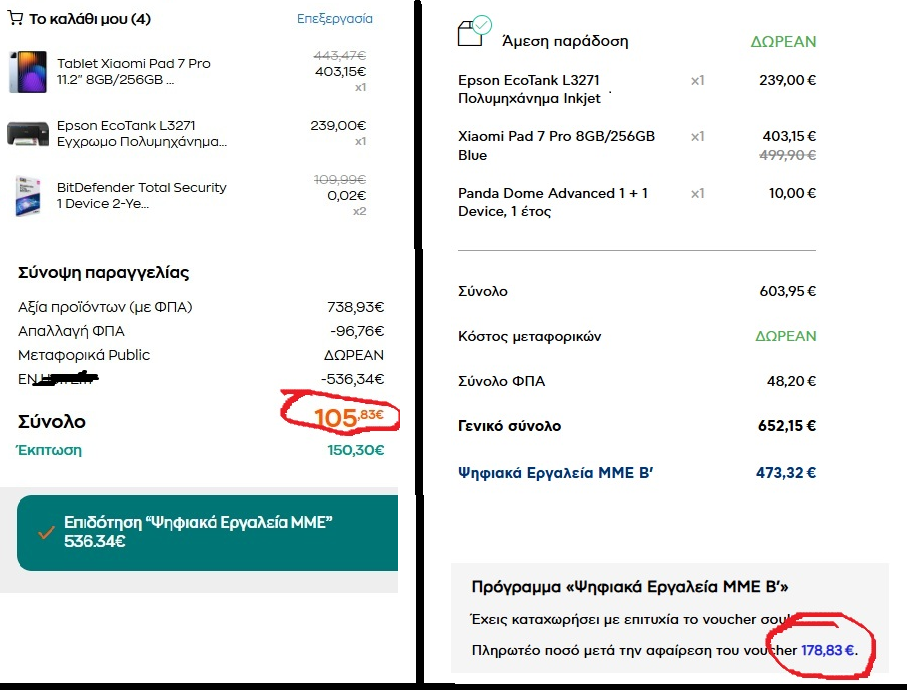Click the Ψηφιακά Εργαλεία ΜΜΕ Β' voucher line
907x690 pixels.
coord(637,473)
